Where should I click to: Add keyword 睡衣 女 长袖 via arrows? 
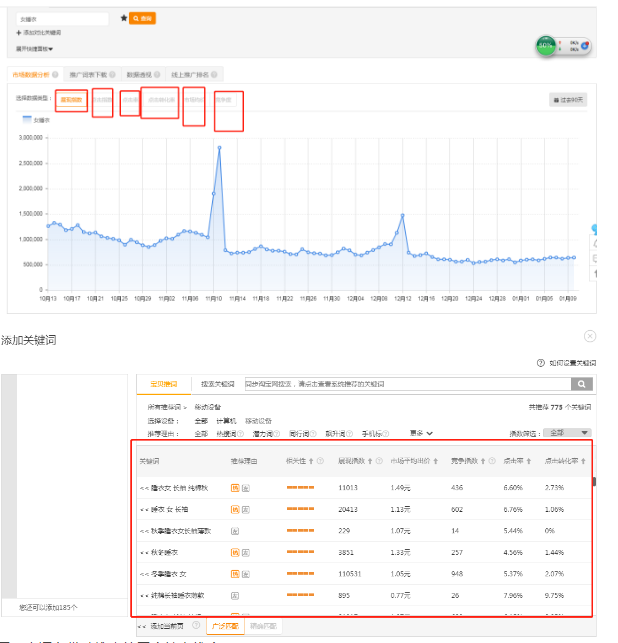click(x=144, y=510)
